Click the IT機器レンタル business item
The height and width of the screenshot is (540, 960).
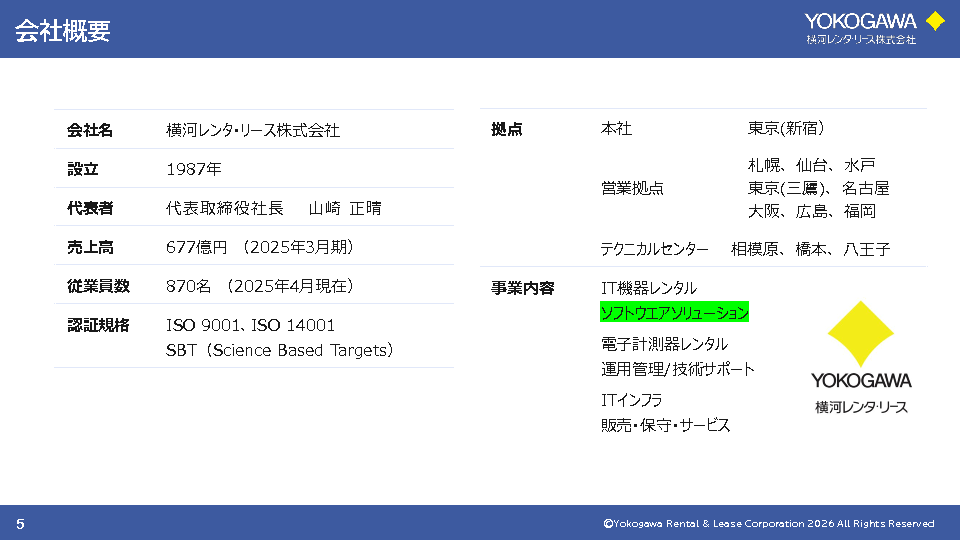648,288
